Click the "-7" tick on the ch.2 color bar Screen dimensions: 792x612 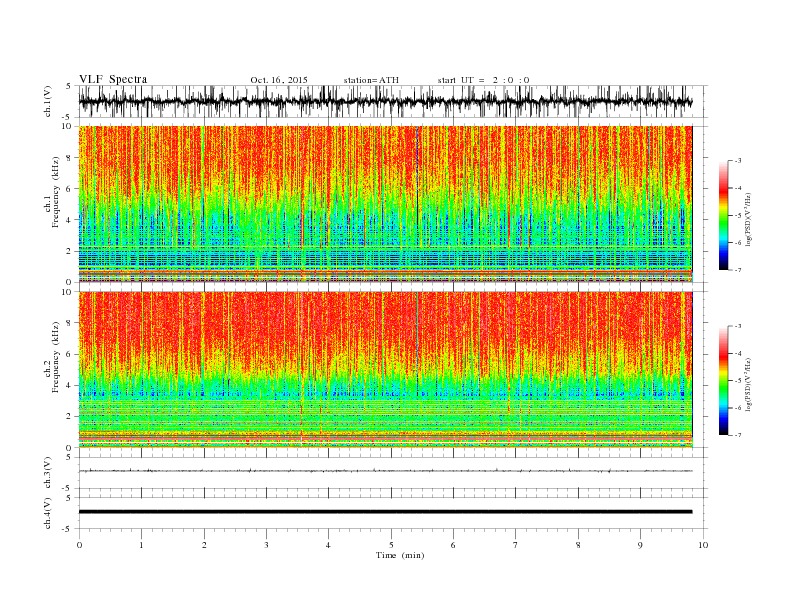pyautogui.click(x=737, y=435)
